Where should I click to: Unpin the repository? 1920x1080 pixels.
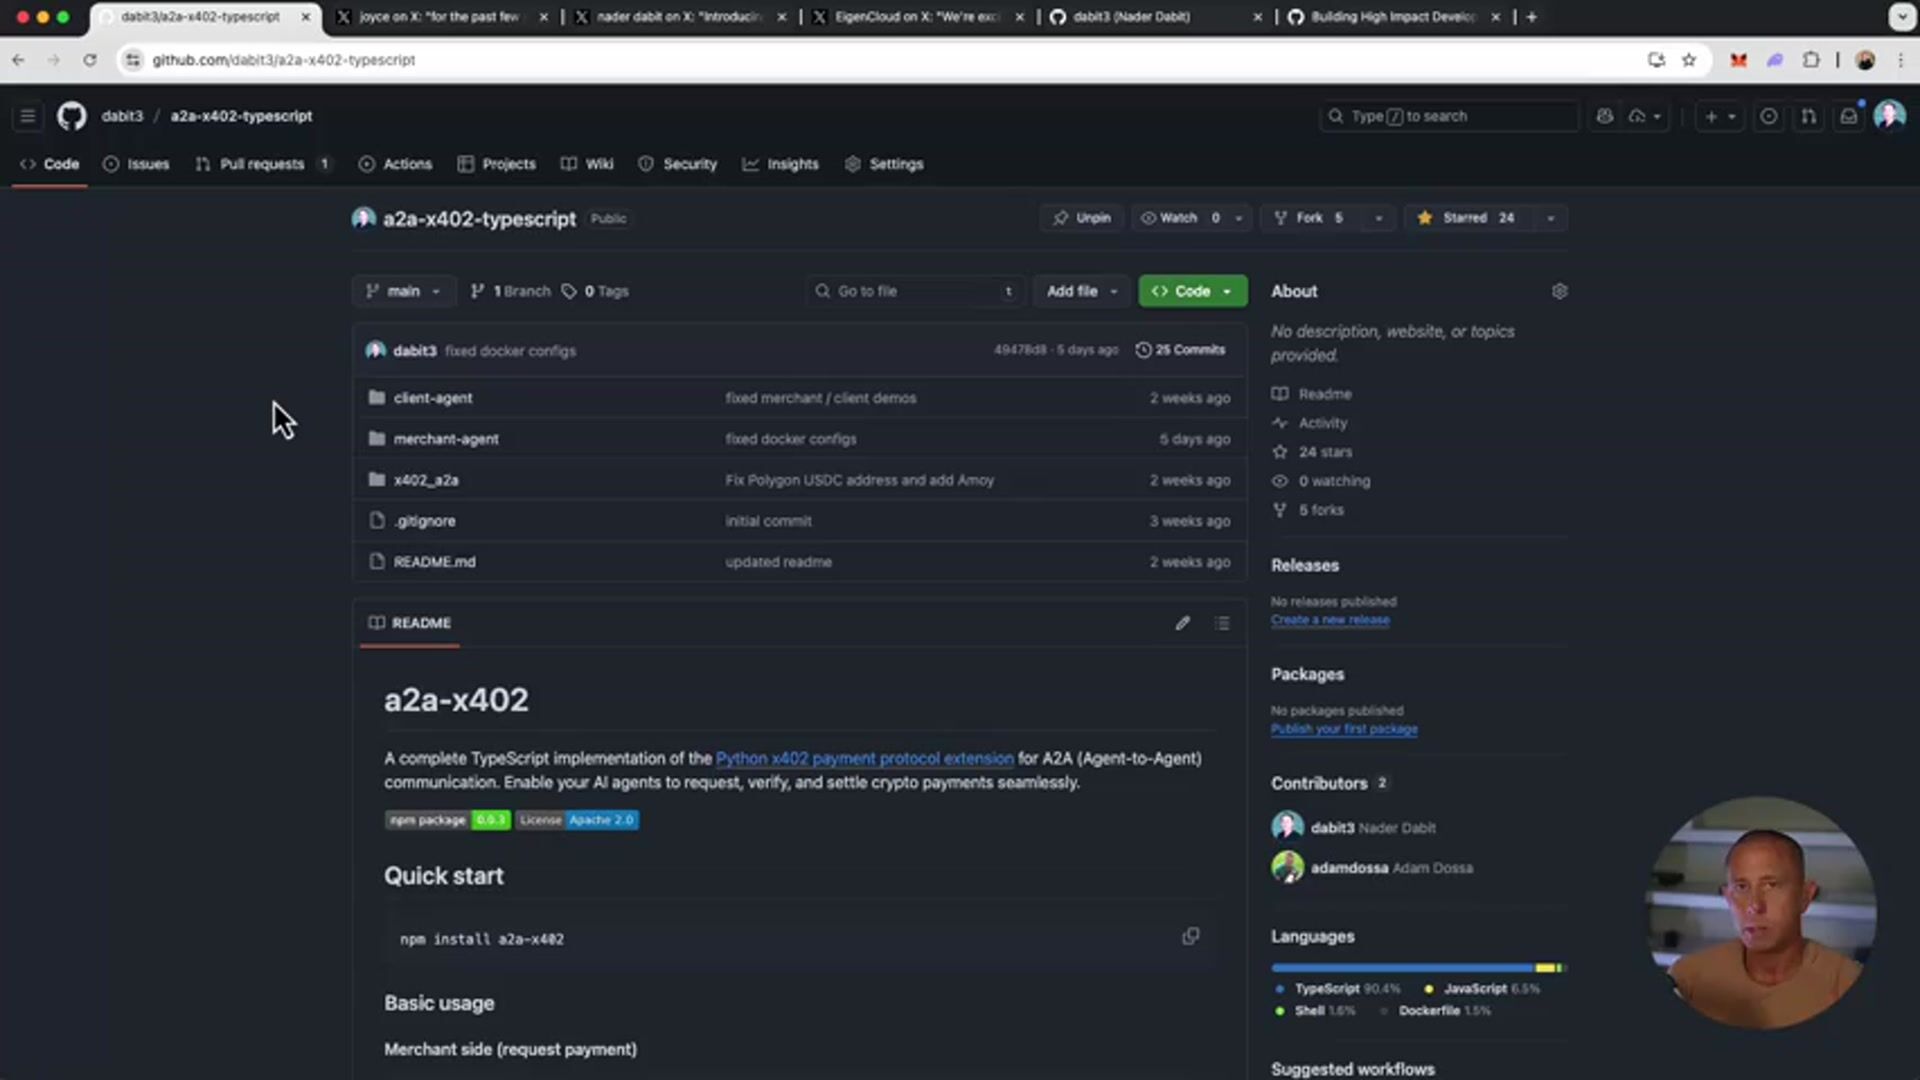click(x=1082, y=218)
